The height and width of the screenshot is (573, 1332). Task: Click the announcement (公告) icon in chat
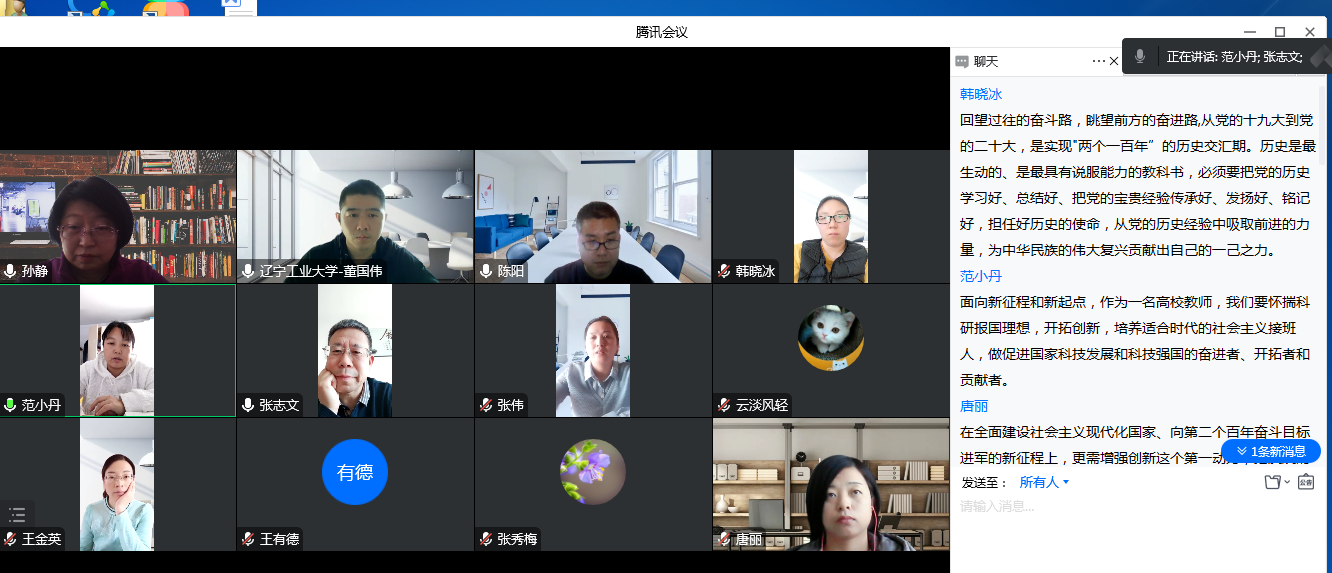(x=1305, y=482)
